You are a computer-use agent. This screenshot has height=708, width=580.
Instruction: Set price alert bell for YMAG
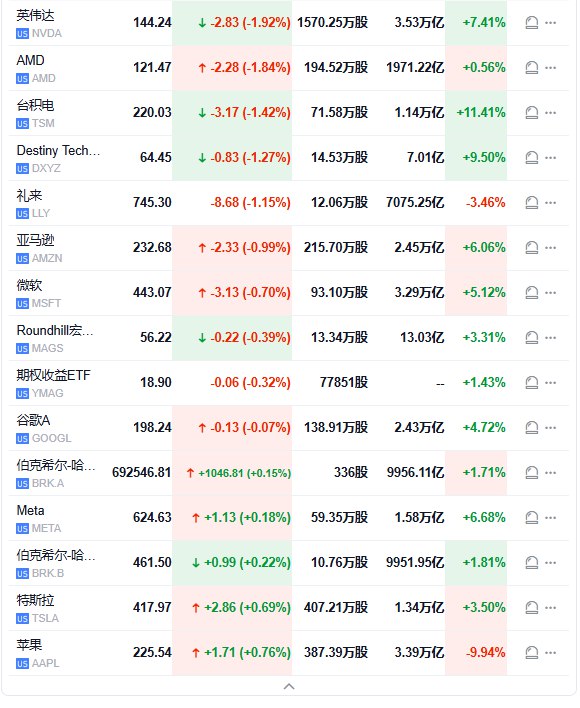pyautogui.click(x=532, y=383)
